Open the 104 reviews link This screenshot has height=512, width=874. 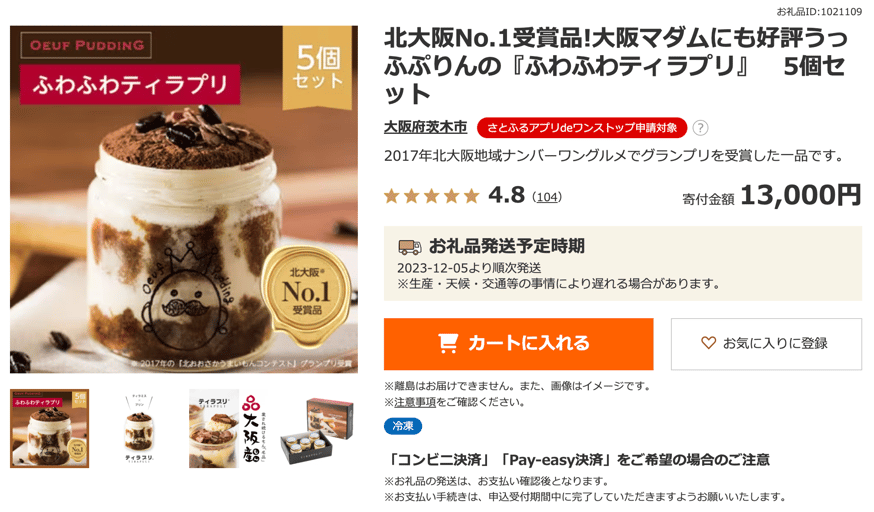(x=547, y=197)
